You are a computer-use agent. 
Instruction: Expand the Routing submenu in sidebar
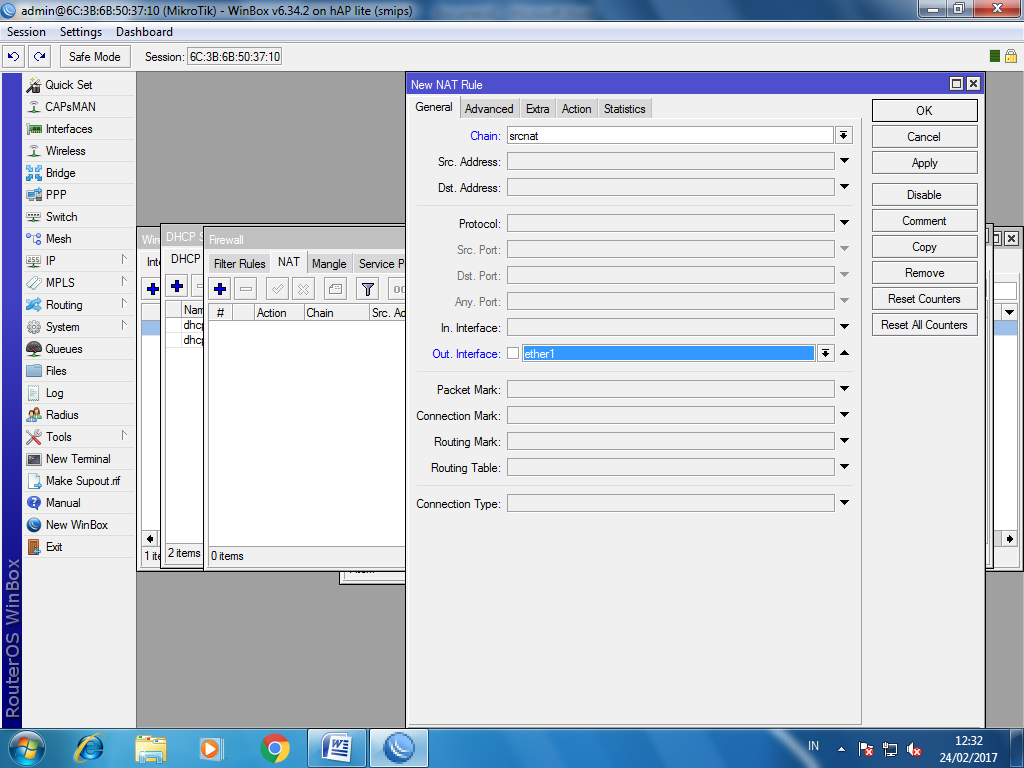(x=124, y=304)
